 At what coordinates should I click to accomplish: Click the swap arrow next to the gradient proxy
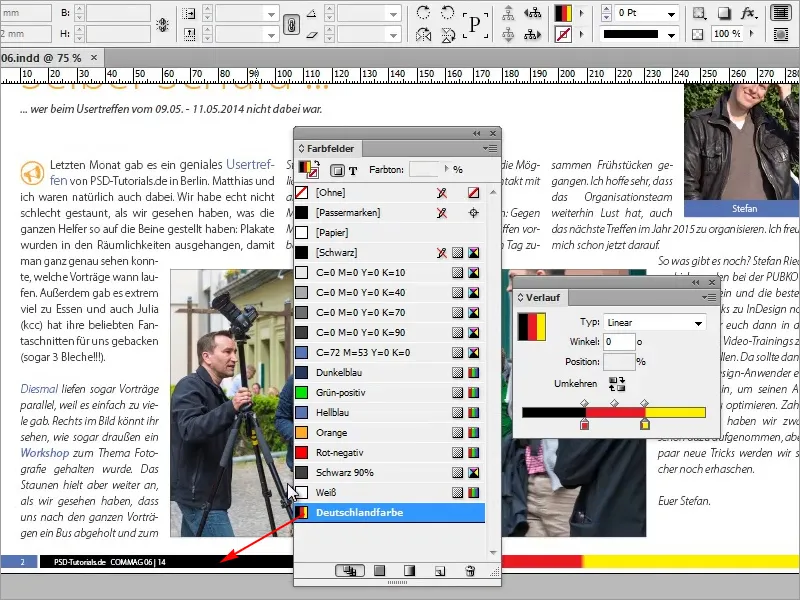pos(318,162)
